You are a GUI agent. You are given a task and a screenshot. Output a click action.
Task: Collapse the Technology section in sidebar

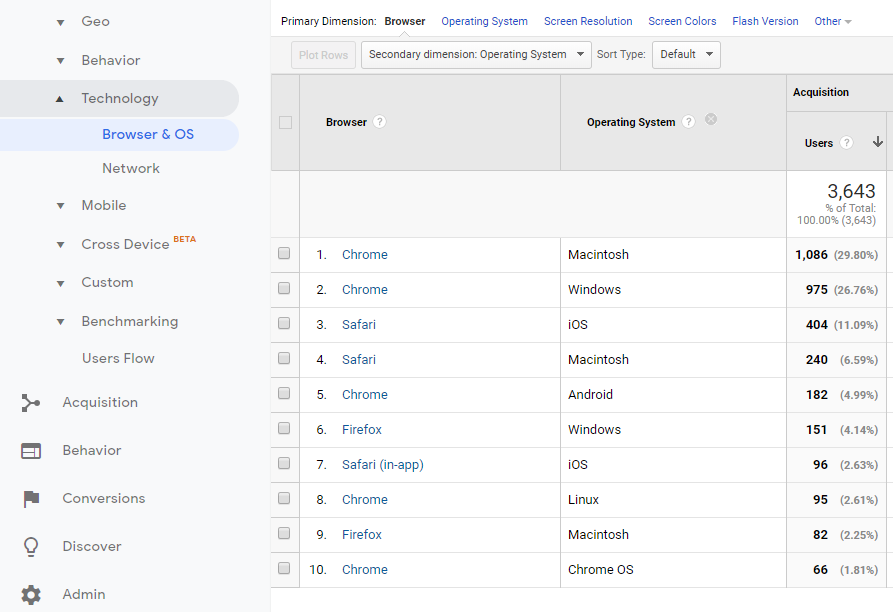[60, 99]
